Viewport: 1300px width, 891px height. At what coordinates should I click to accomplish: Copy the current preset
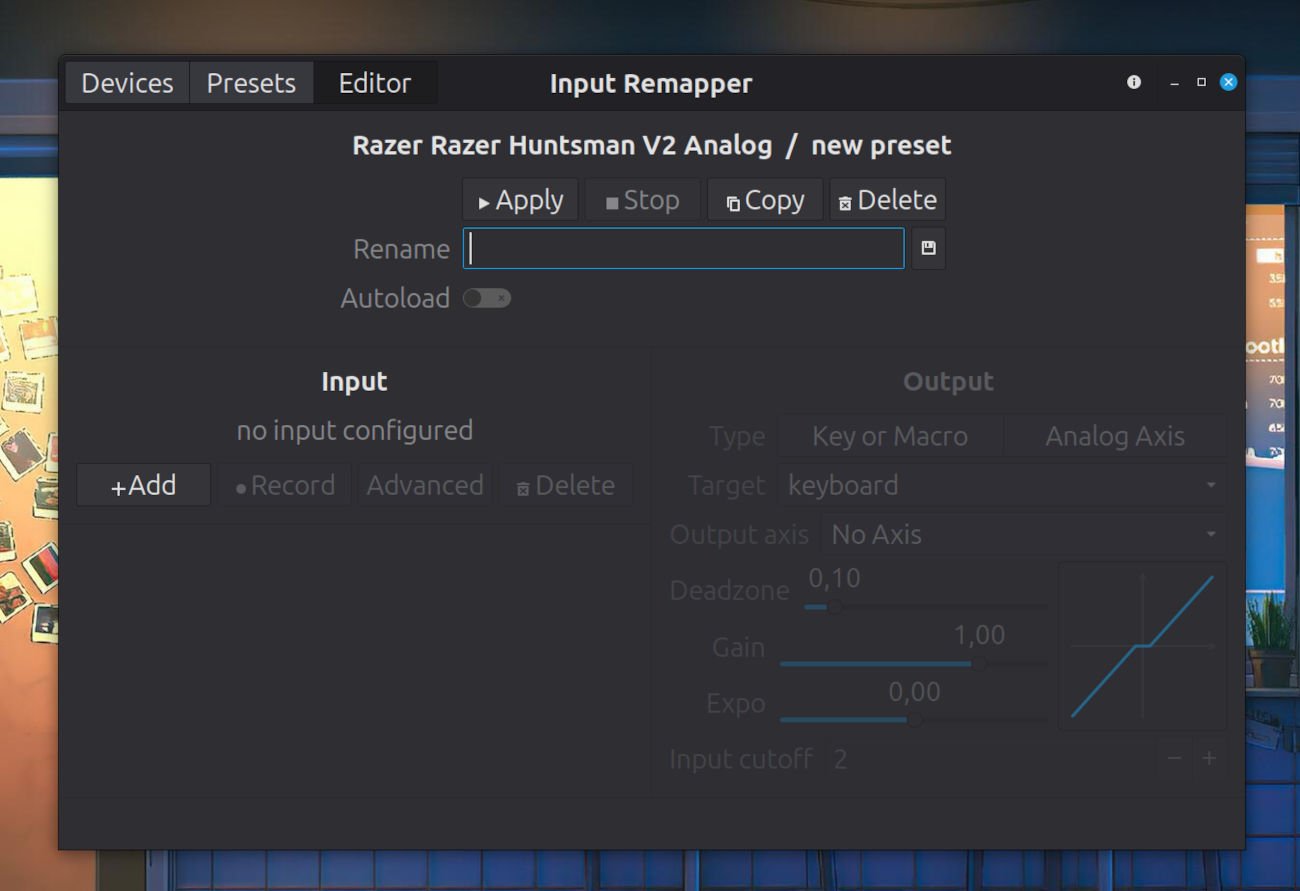[764, 199]
